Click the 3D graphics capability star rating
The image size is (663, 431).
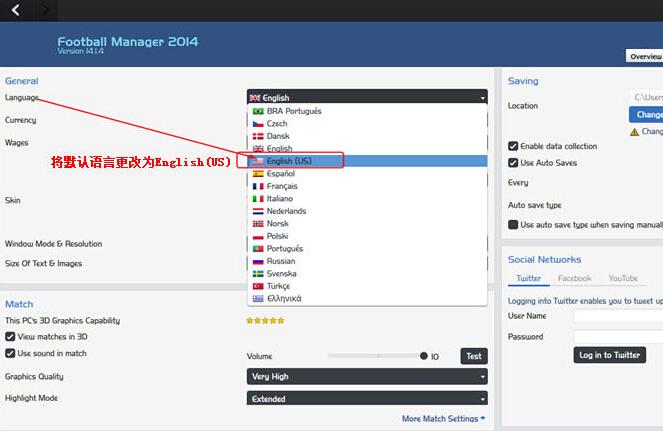pos(266,321)
